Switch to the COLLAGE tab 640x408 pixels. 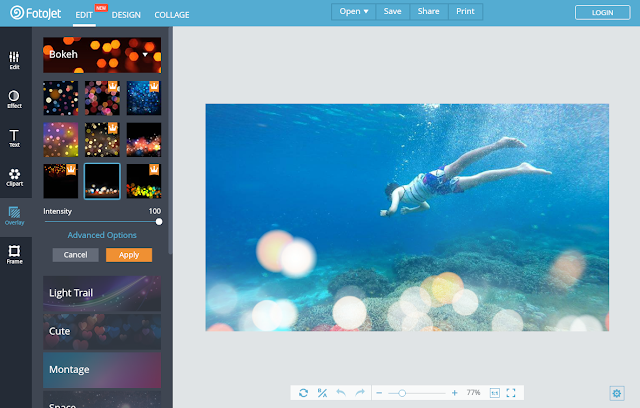(172, 15)
